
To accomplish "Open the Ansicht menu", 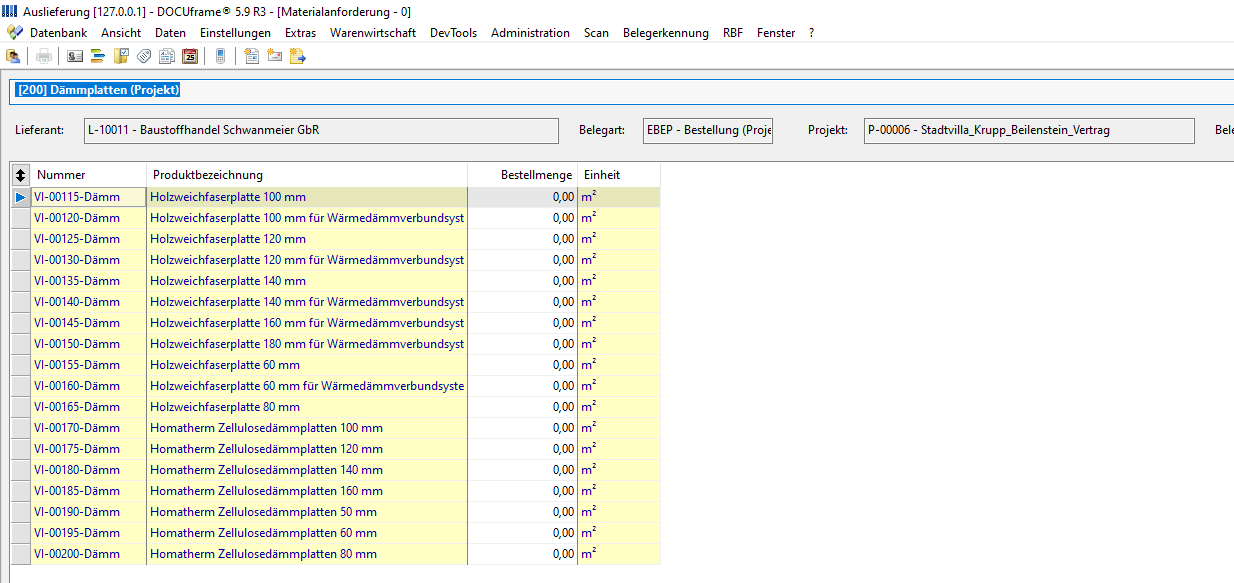I will tap(121, 33).
